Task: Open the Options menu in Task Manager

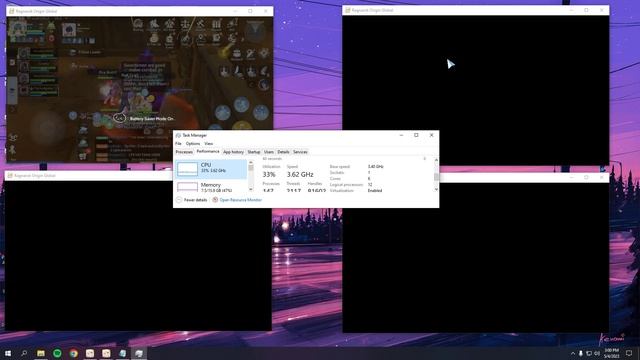Action: pos(193,144)
